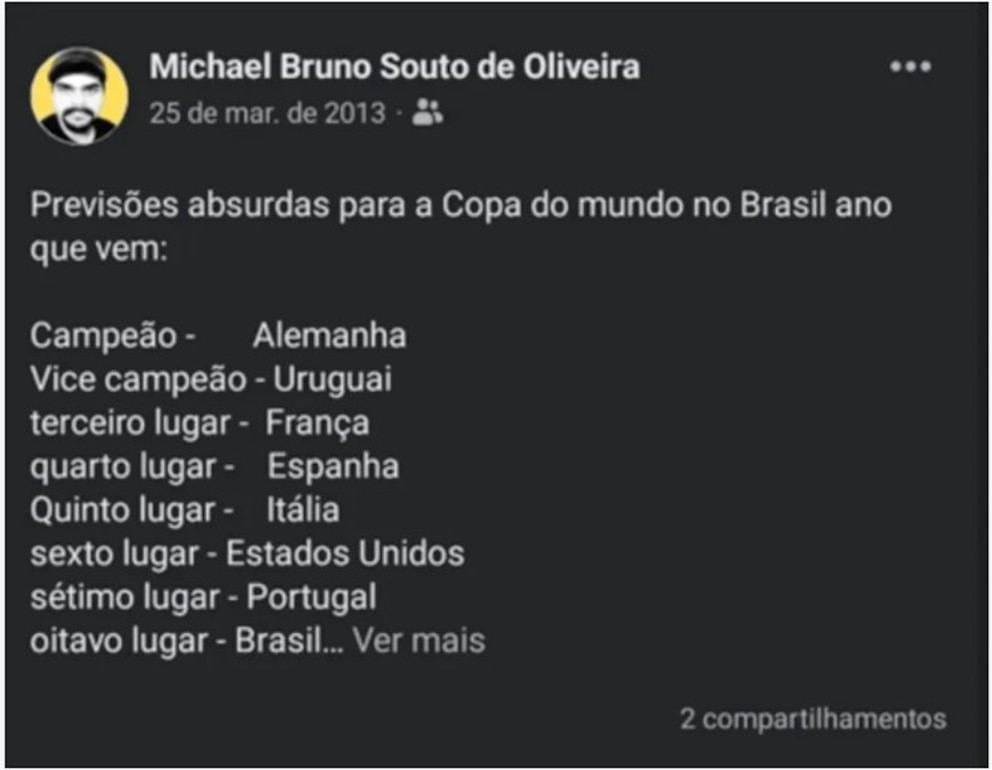Click the words Estados Unidos in the post
The image size is (992, 770).
[345, 554]
